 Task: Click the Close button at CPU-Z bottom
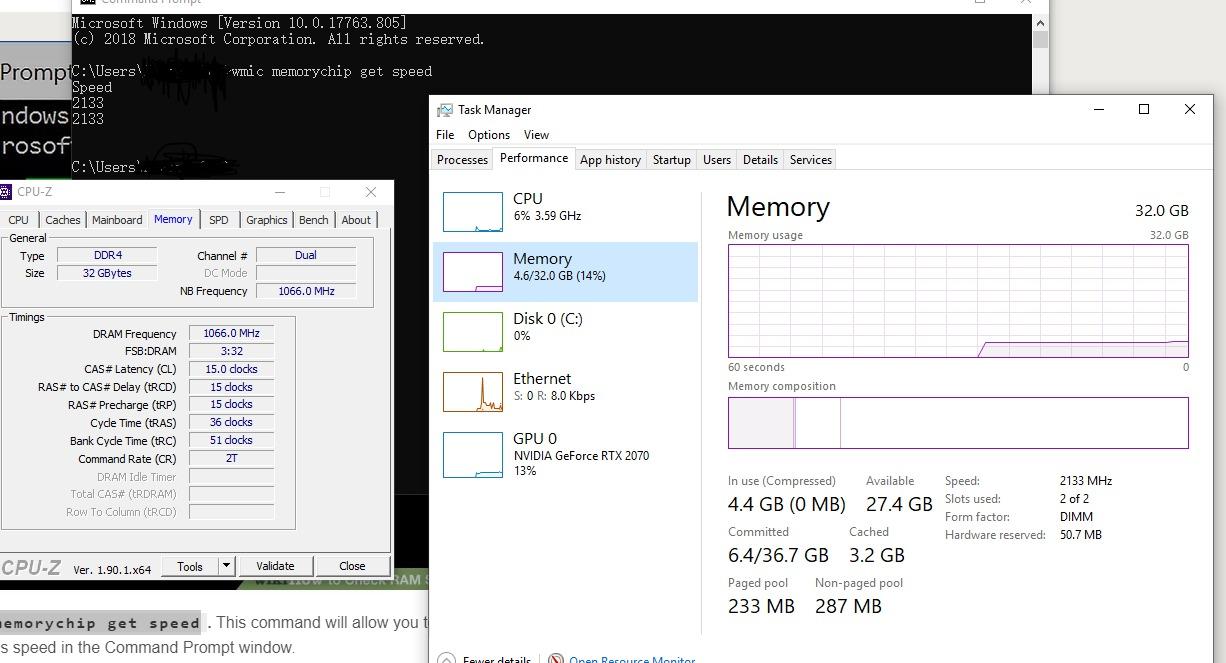[352, 566]
